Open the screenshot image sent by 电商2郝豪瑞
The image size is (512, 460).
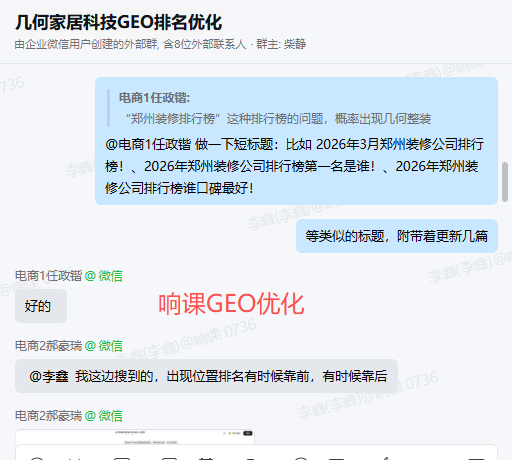(x=135, y=437)
